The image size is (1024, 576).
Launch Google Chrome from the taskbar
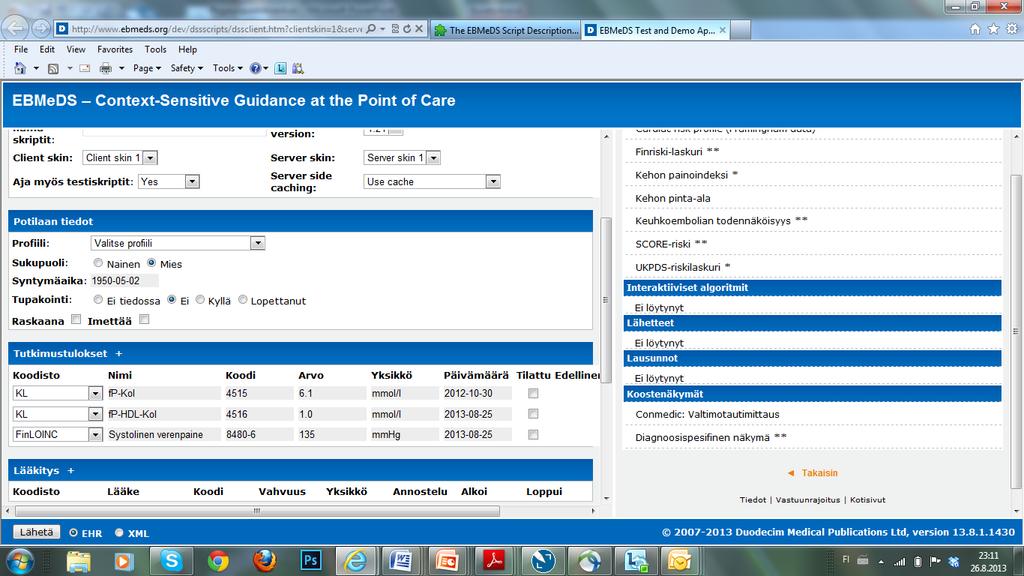pyautogui.click(x=218, y=560)
